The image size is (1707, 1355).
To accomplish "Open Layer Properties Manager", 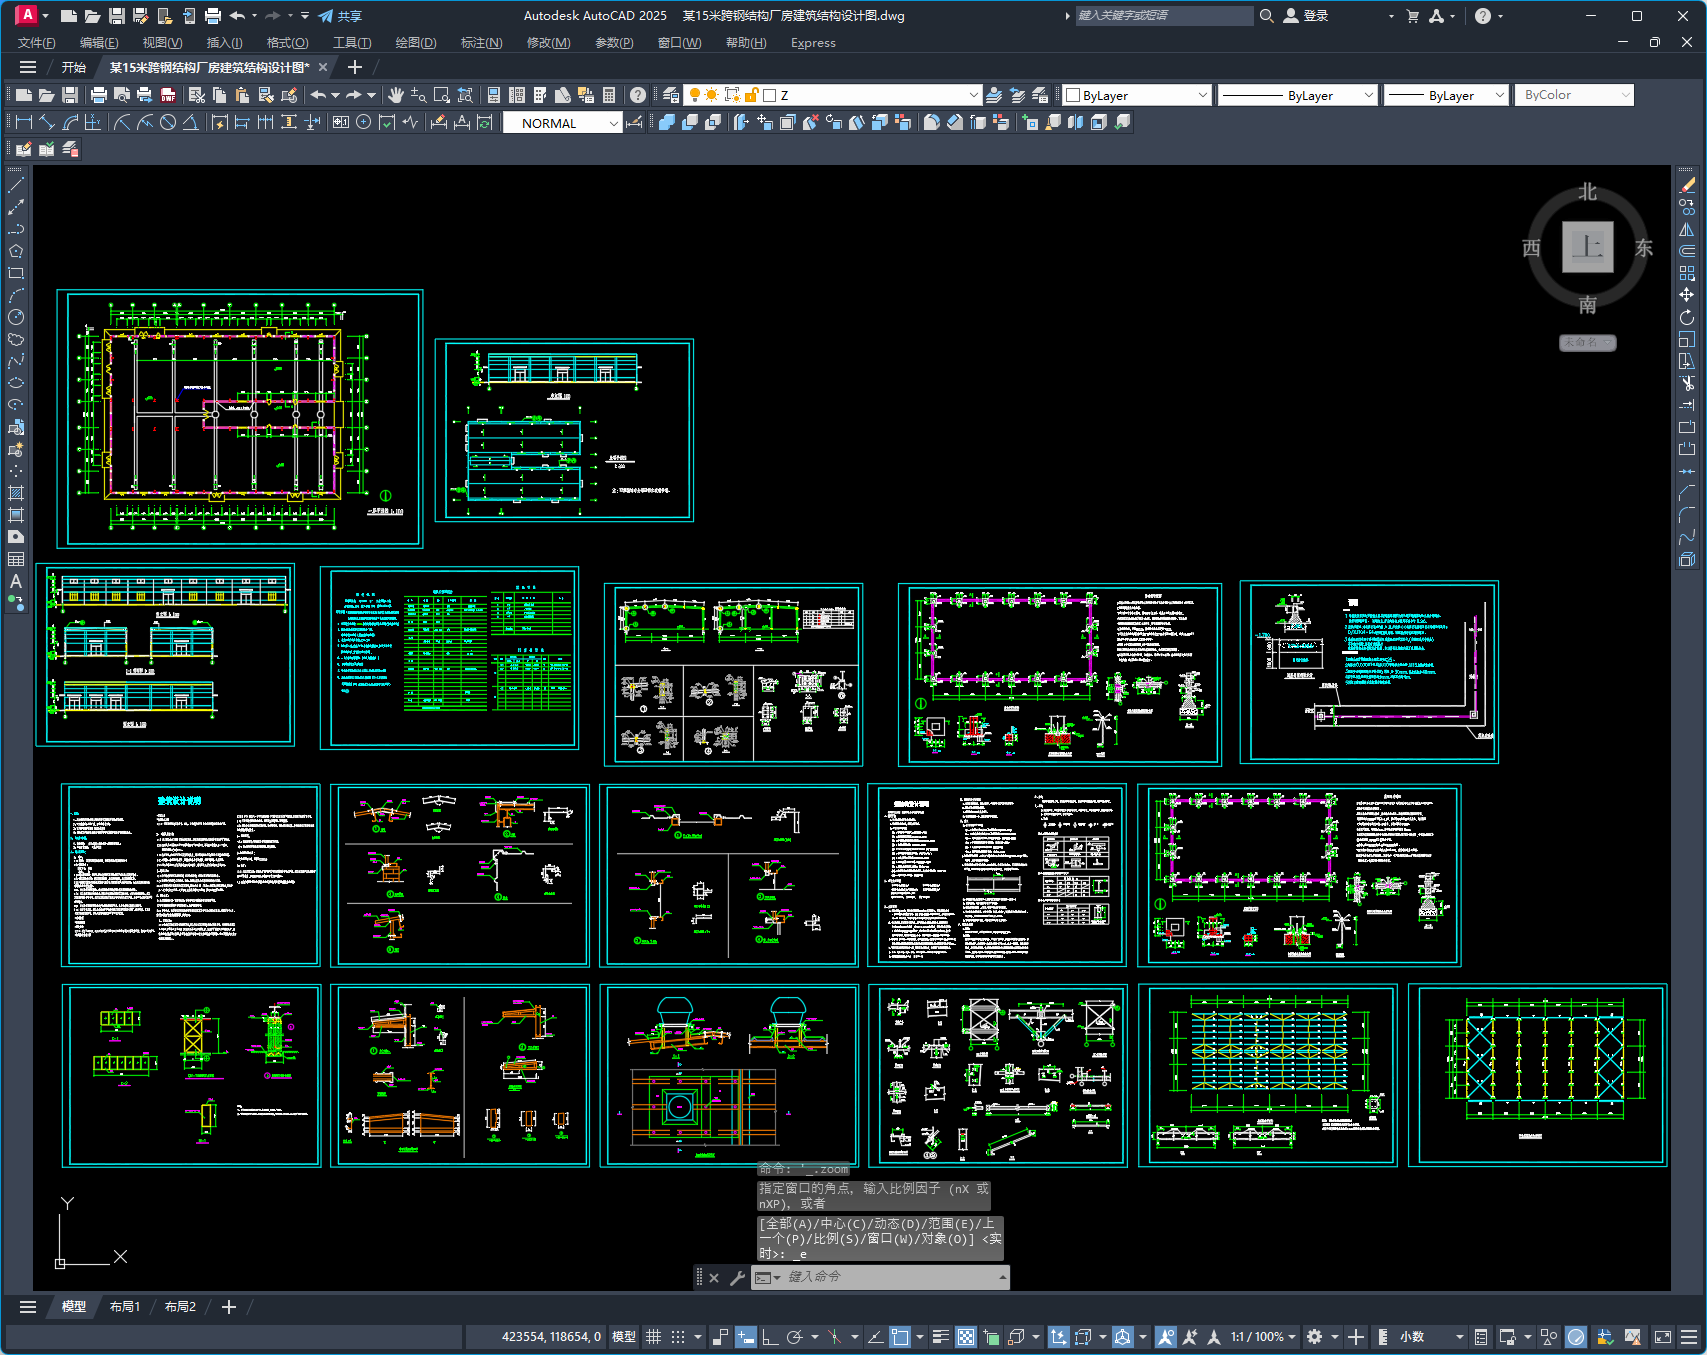I will tap(671, 95).
